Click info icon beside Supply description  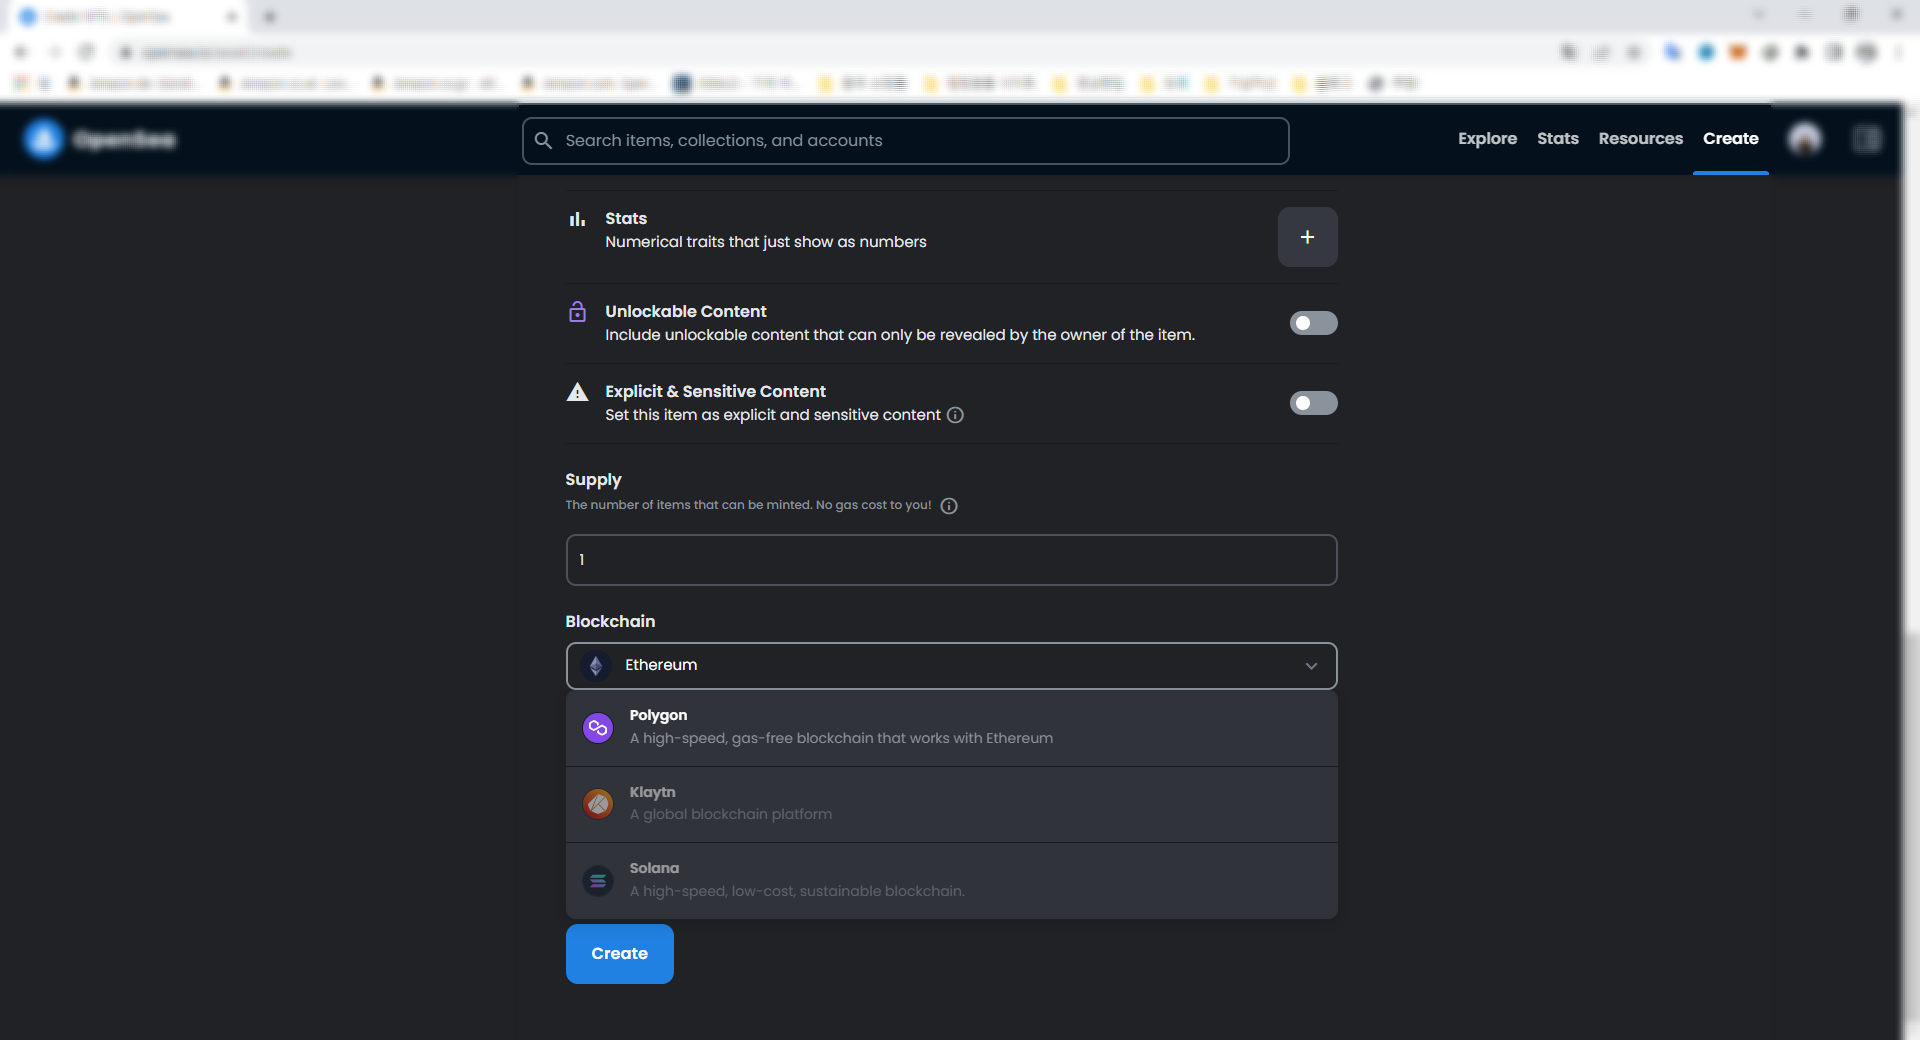click(x=949, y=506)
